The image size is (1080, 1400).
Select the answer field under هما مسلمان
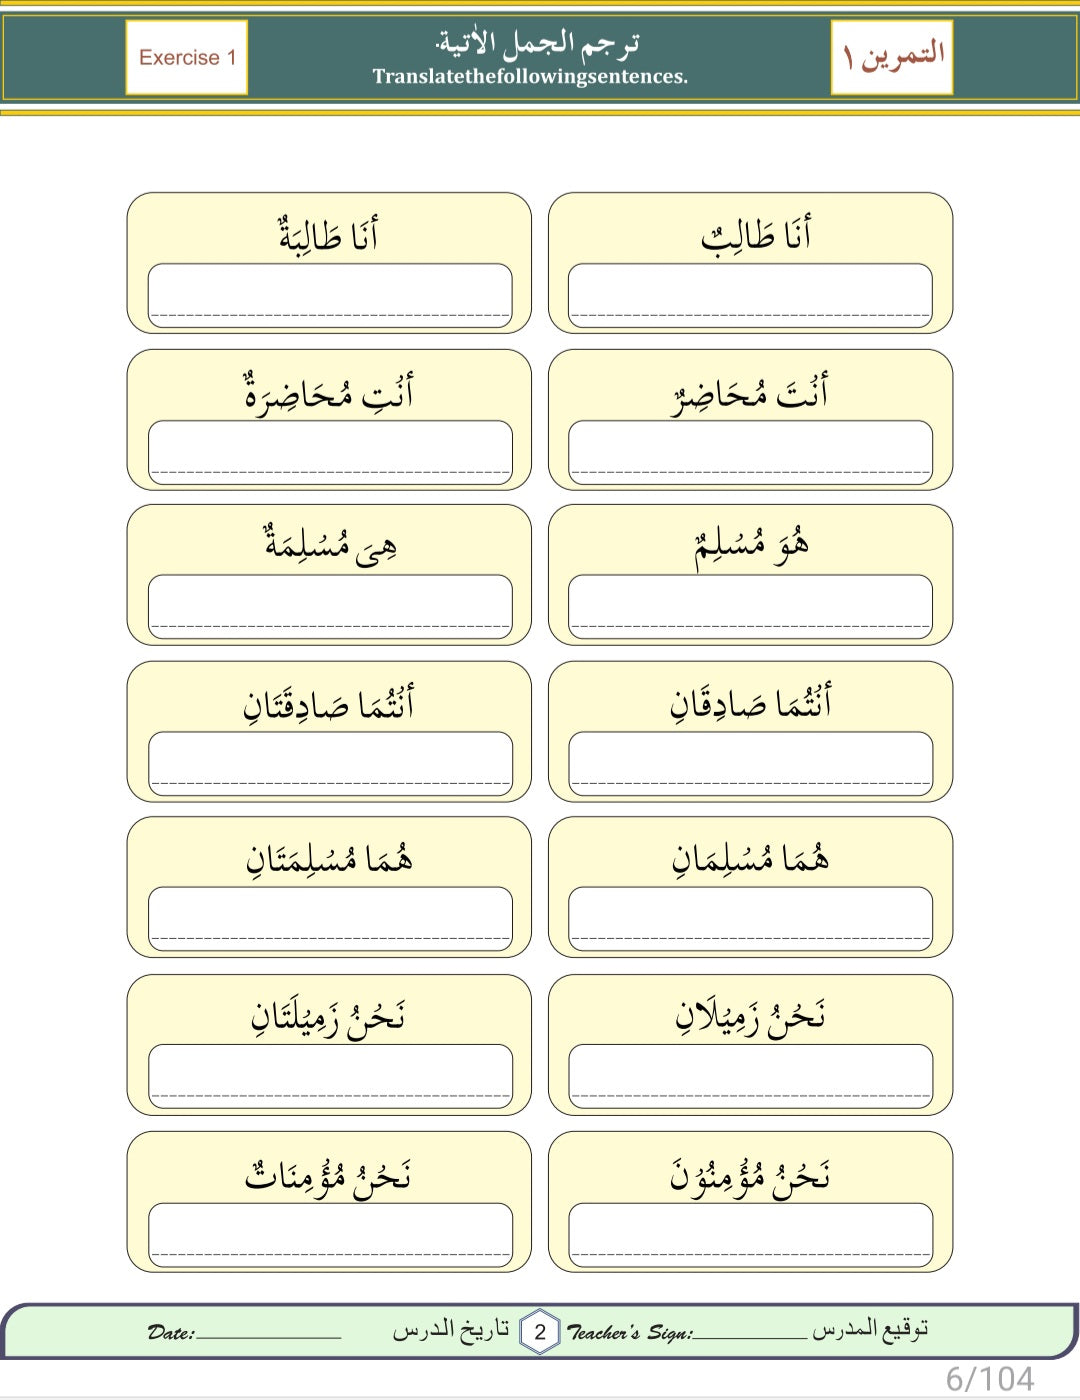(x=750, y=919)
